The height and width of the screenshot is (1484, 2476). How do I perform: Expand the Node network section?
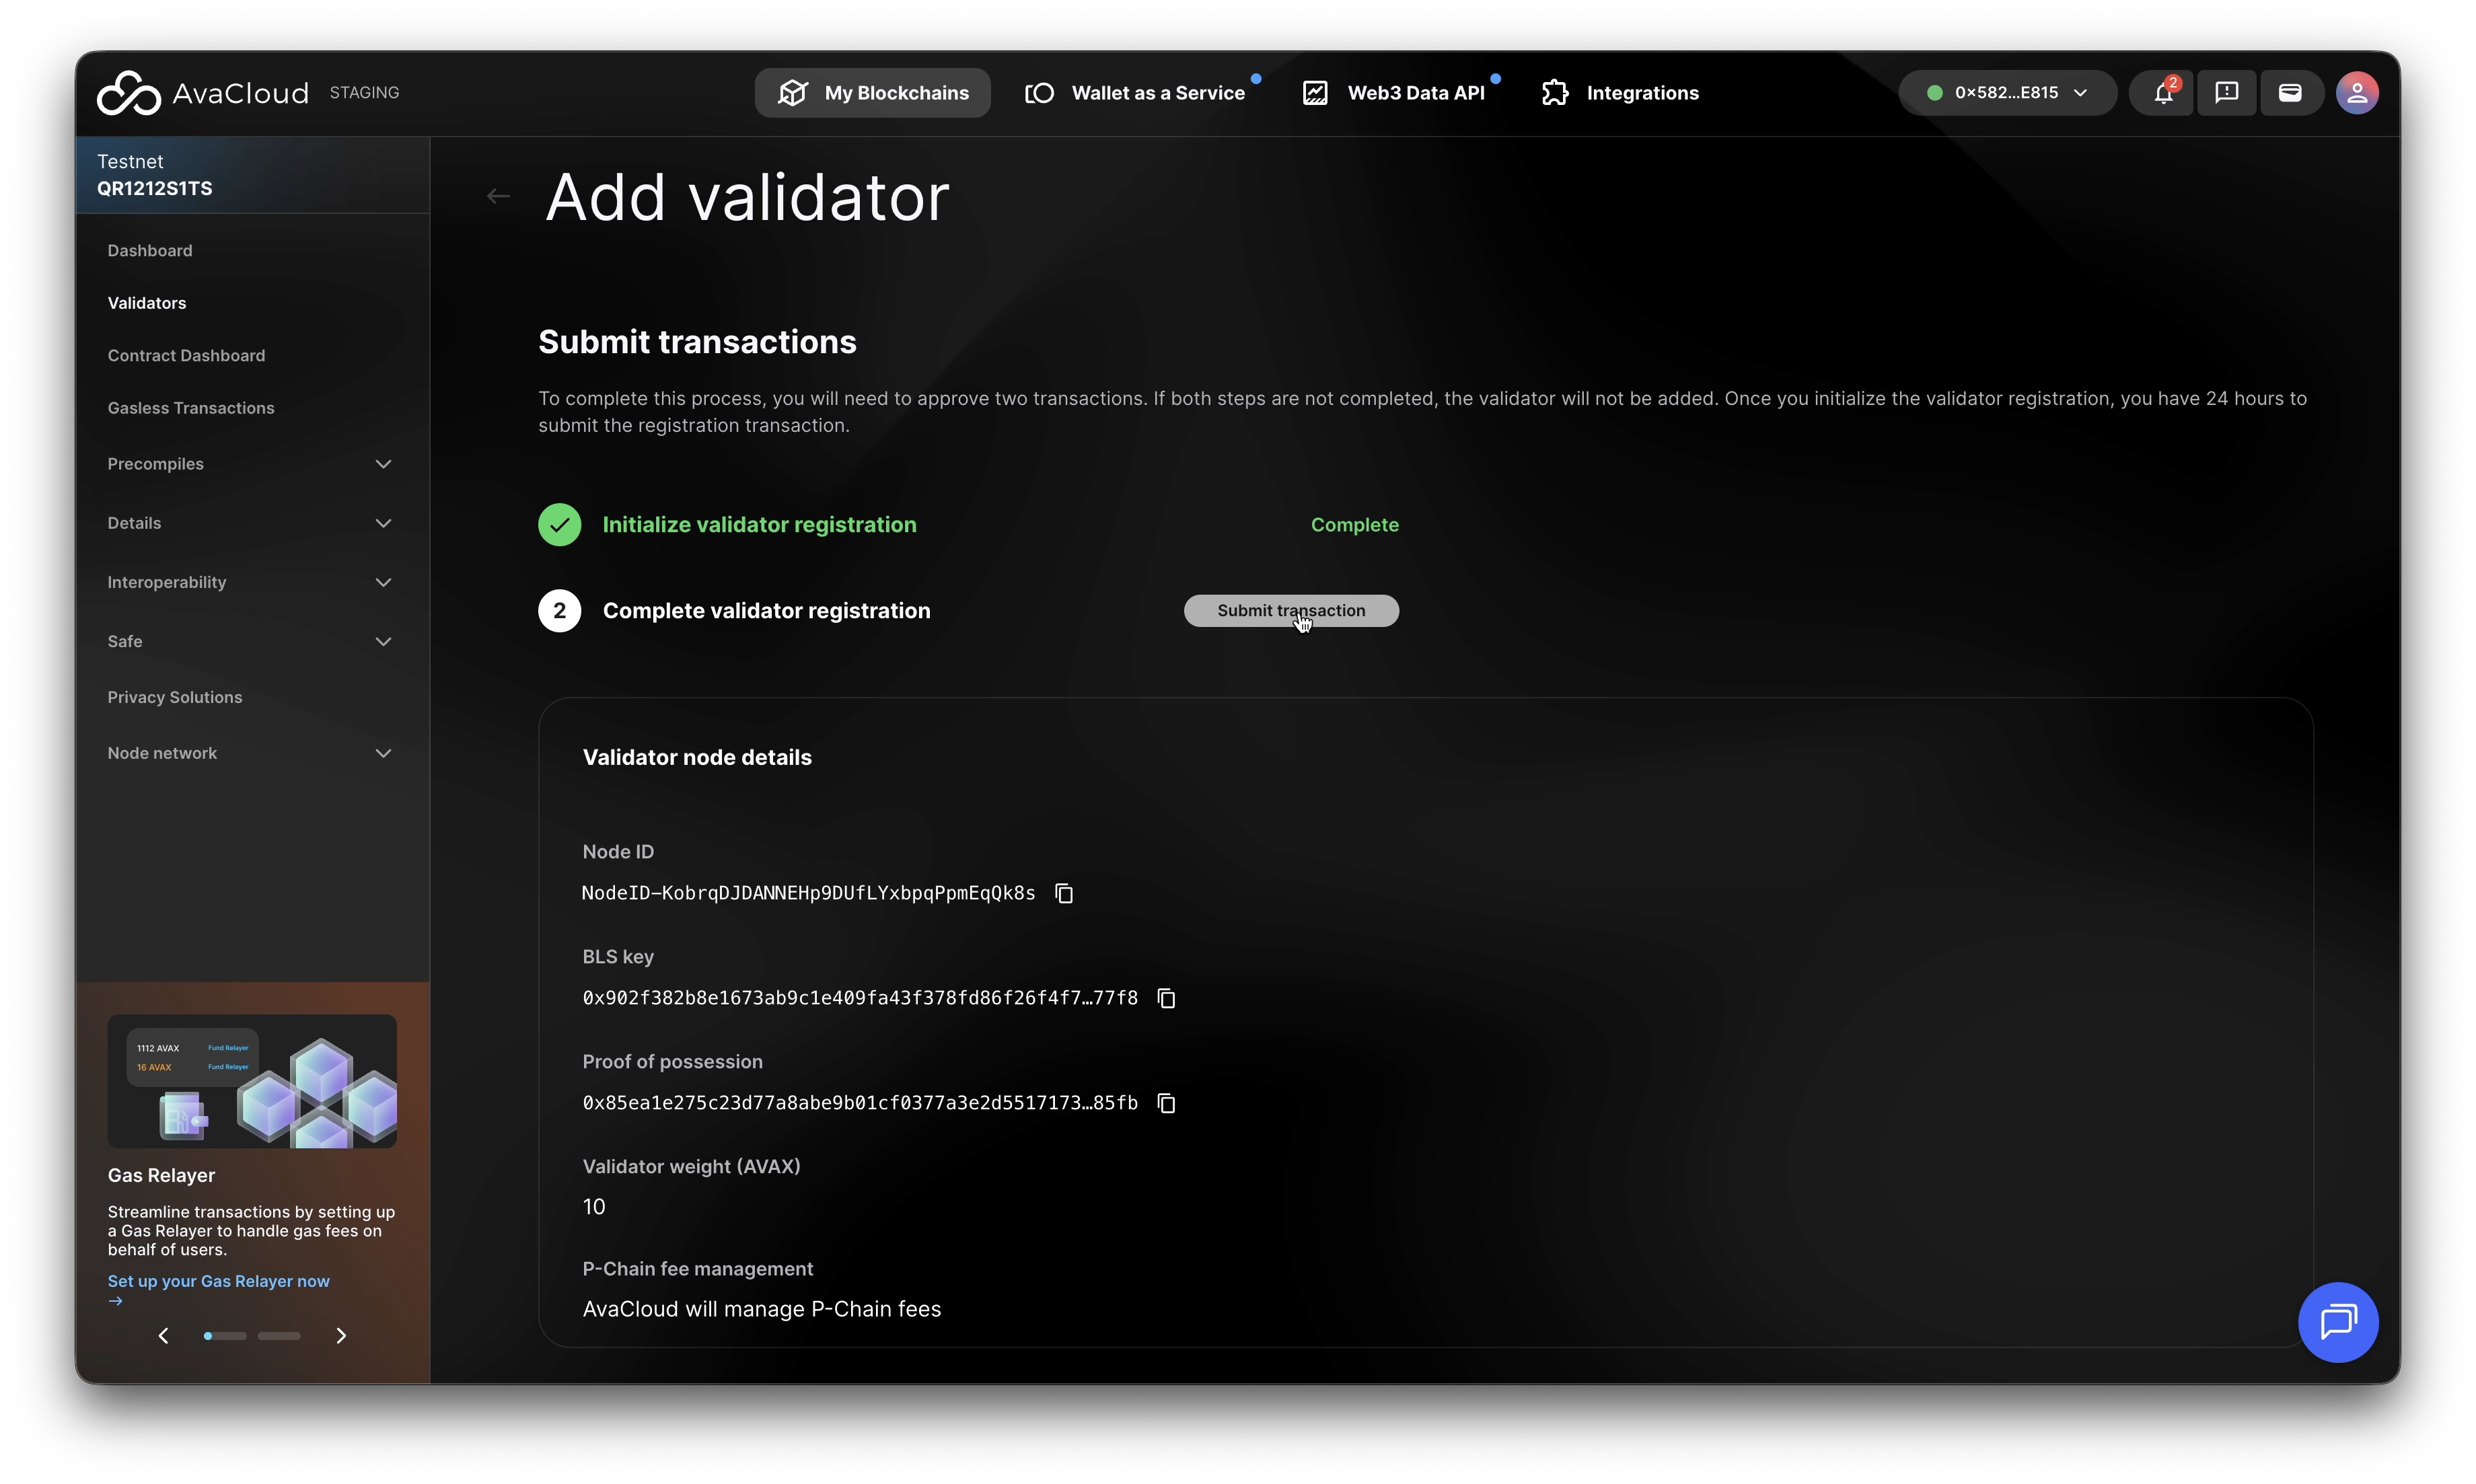coord(383,753)
